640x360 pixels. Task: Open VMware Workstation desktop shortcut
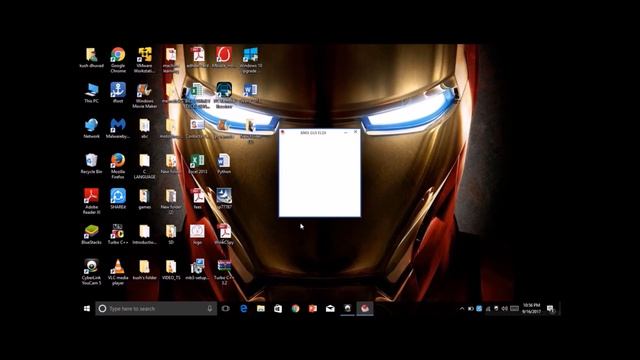pyautogui.click(x=144, y=60)
